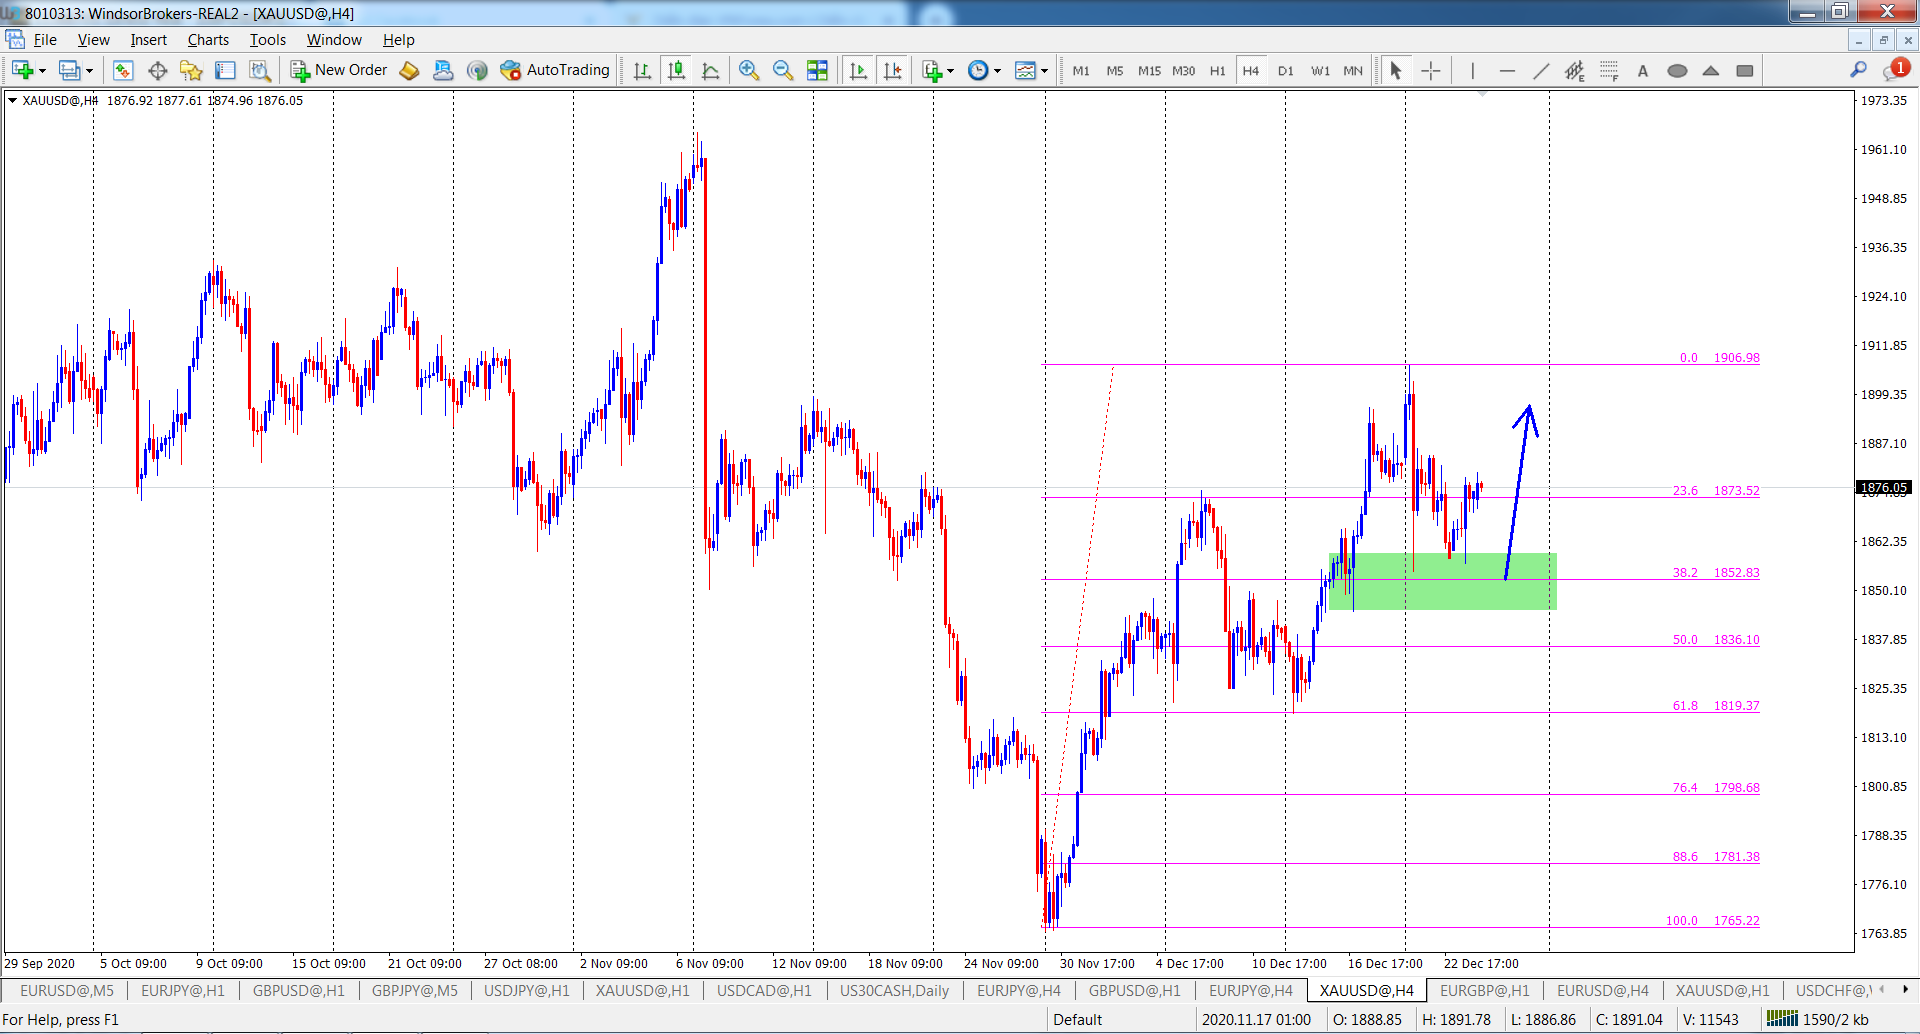1920x1034 pixels.
Task: Toggle the Terminal panel icon
Action: click(225, 70)
